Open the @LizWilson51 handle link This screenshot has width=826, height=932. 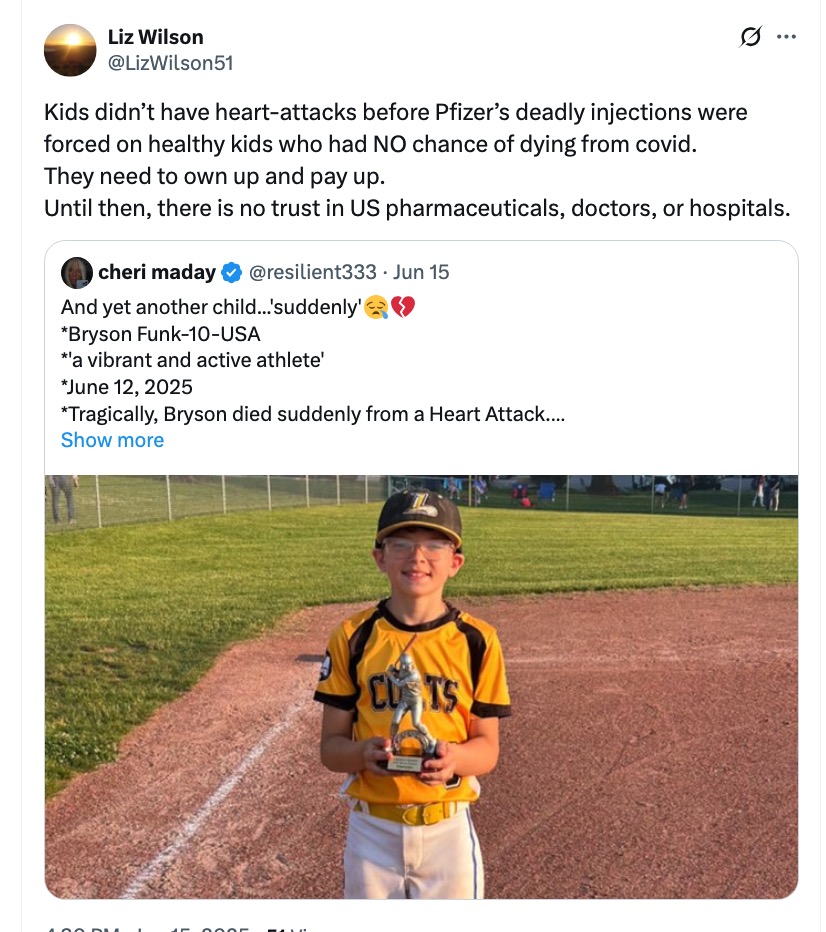(170, 62)
